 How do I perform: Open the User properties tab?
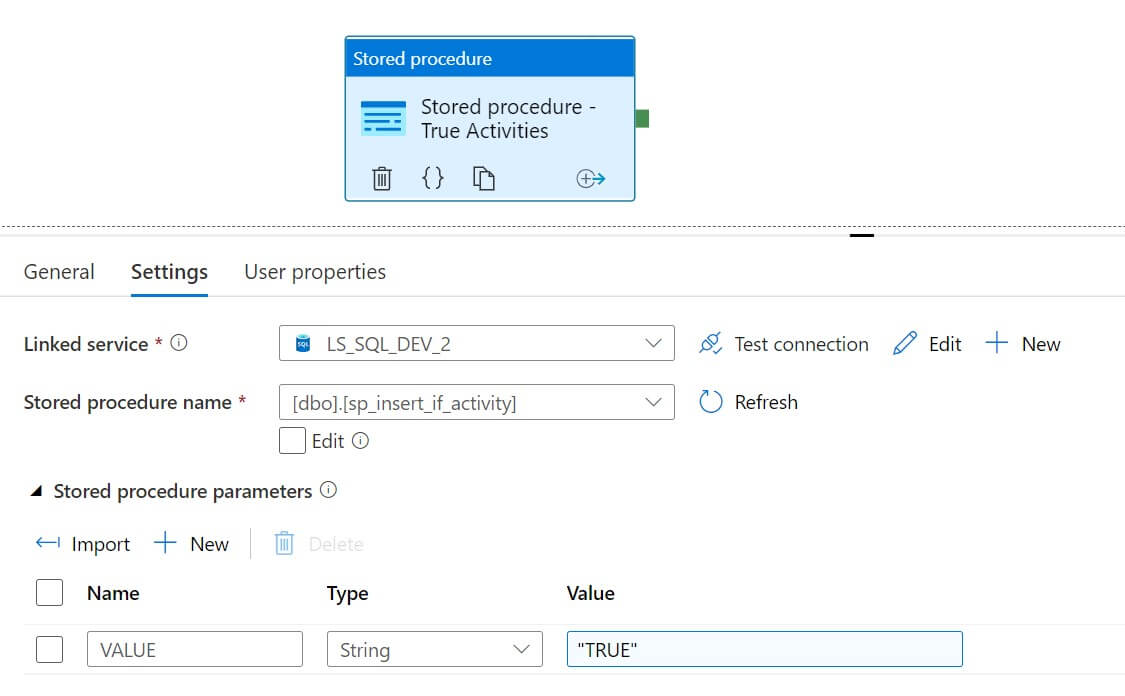click(315, 272)
